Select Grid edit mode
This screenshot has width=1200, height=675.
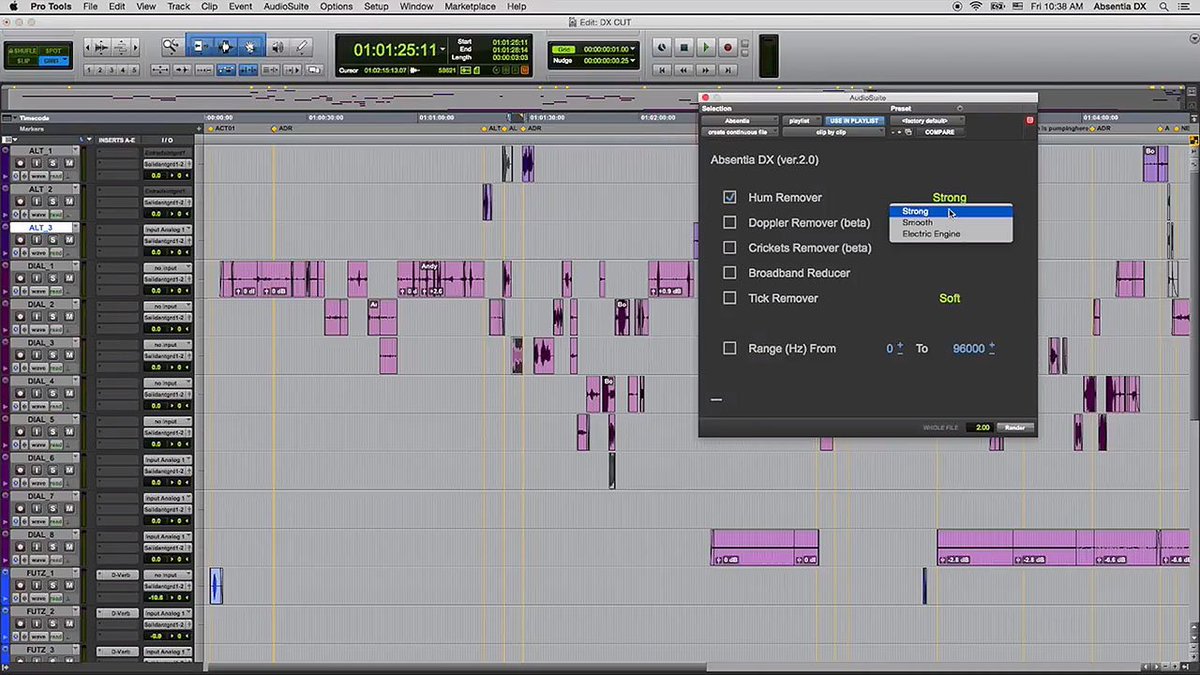[54, 61]
